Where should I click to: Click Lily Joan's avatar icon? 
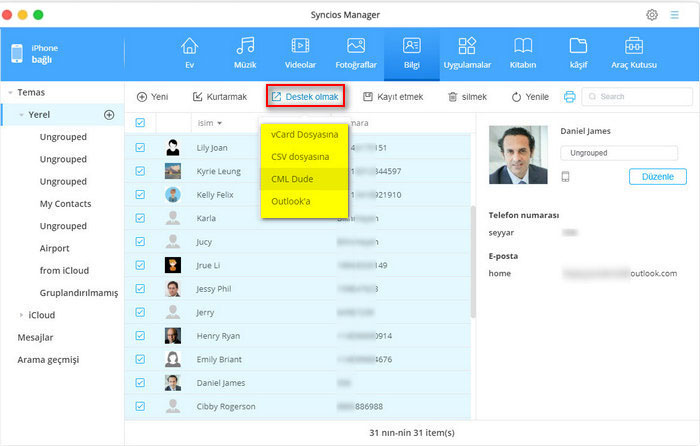pyautogui.click(x=173, y=147)
